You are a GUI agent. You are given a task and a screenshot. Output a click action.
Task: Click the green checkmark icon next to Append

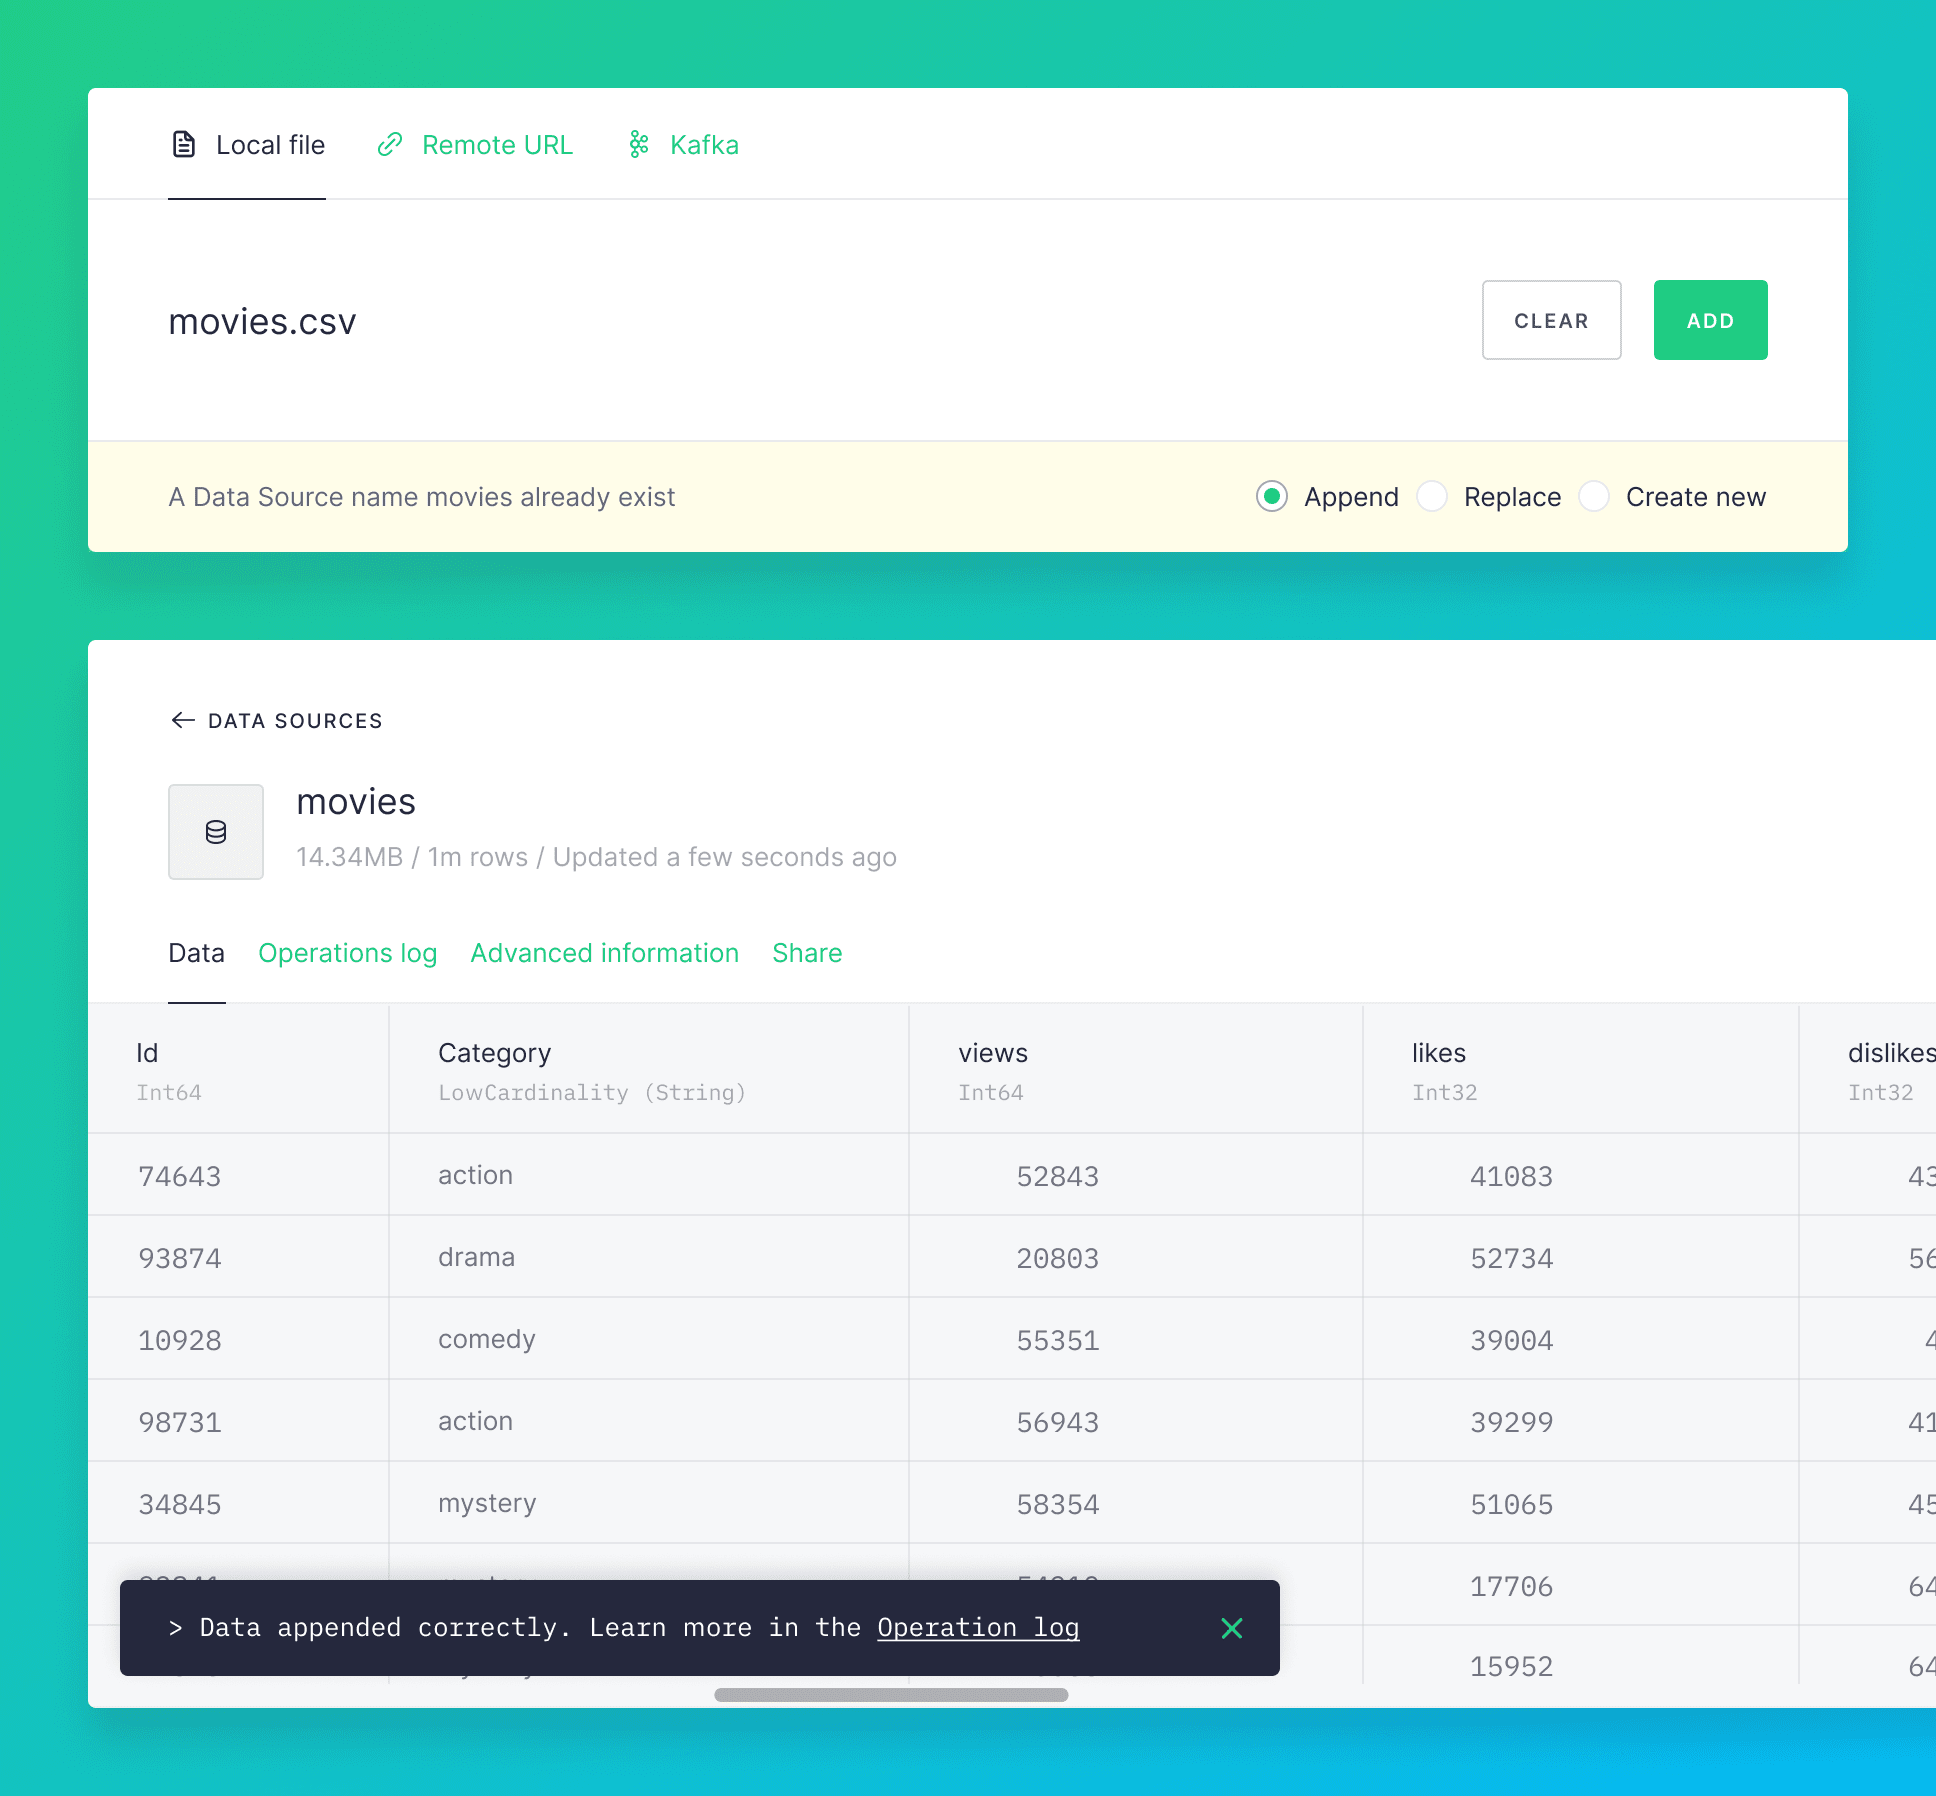pos(1273,496)
